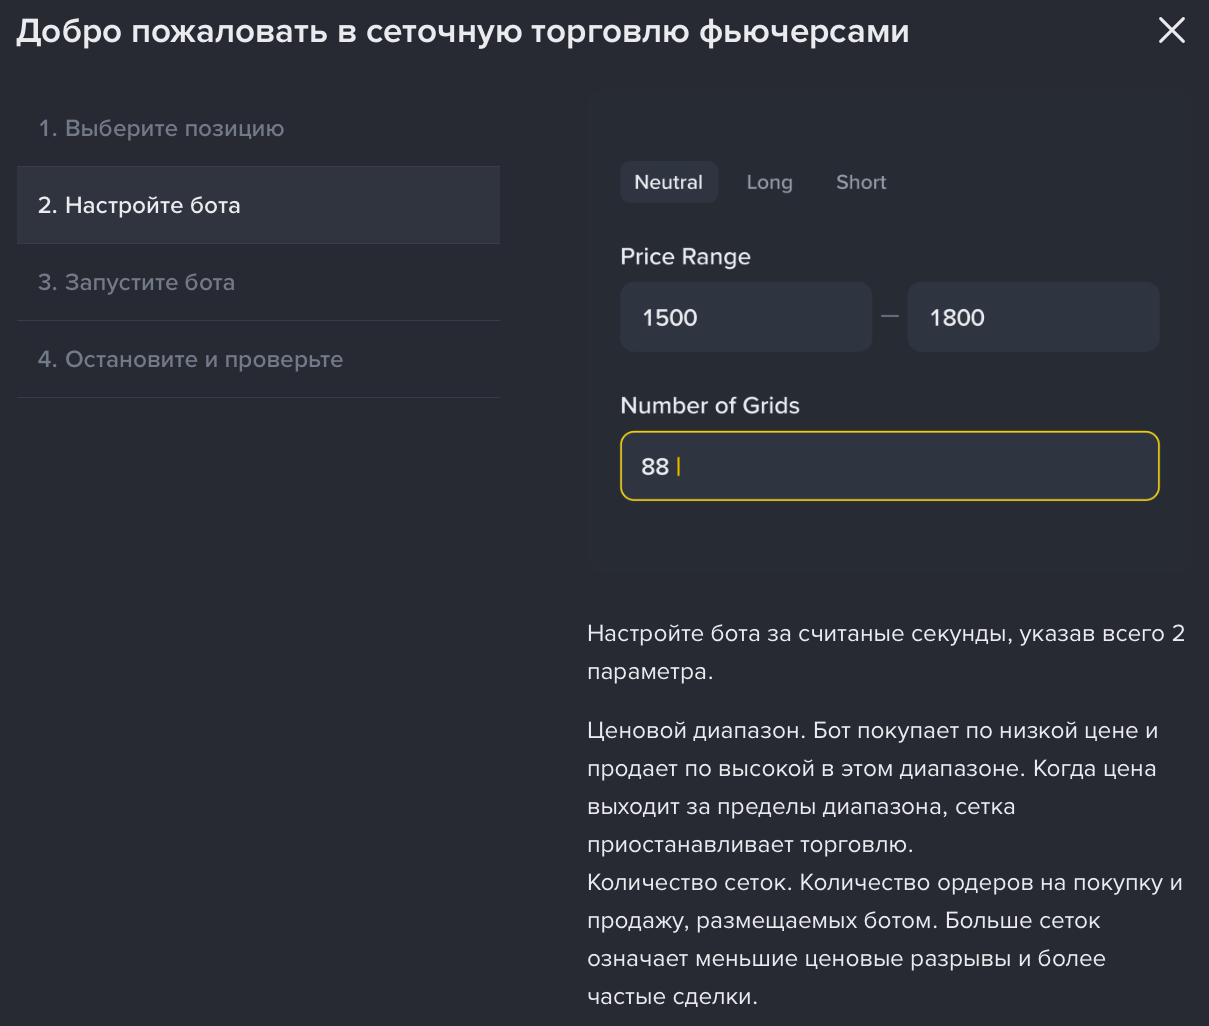
Task: Go to step 3 'Запустите бота'
Action: click(135, 282)
